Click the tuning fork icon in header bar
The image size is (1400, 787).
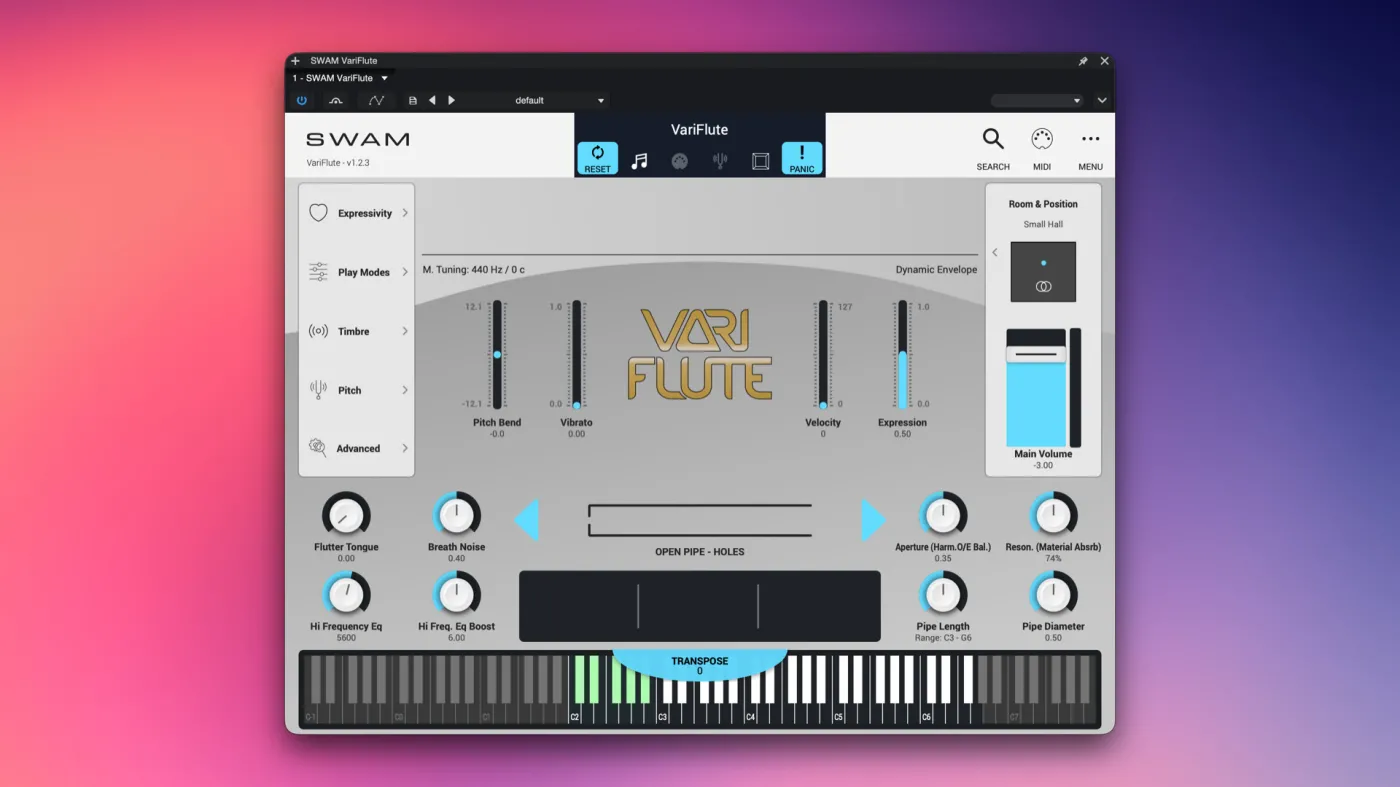(x=720, y=161)
